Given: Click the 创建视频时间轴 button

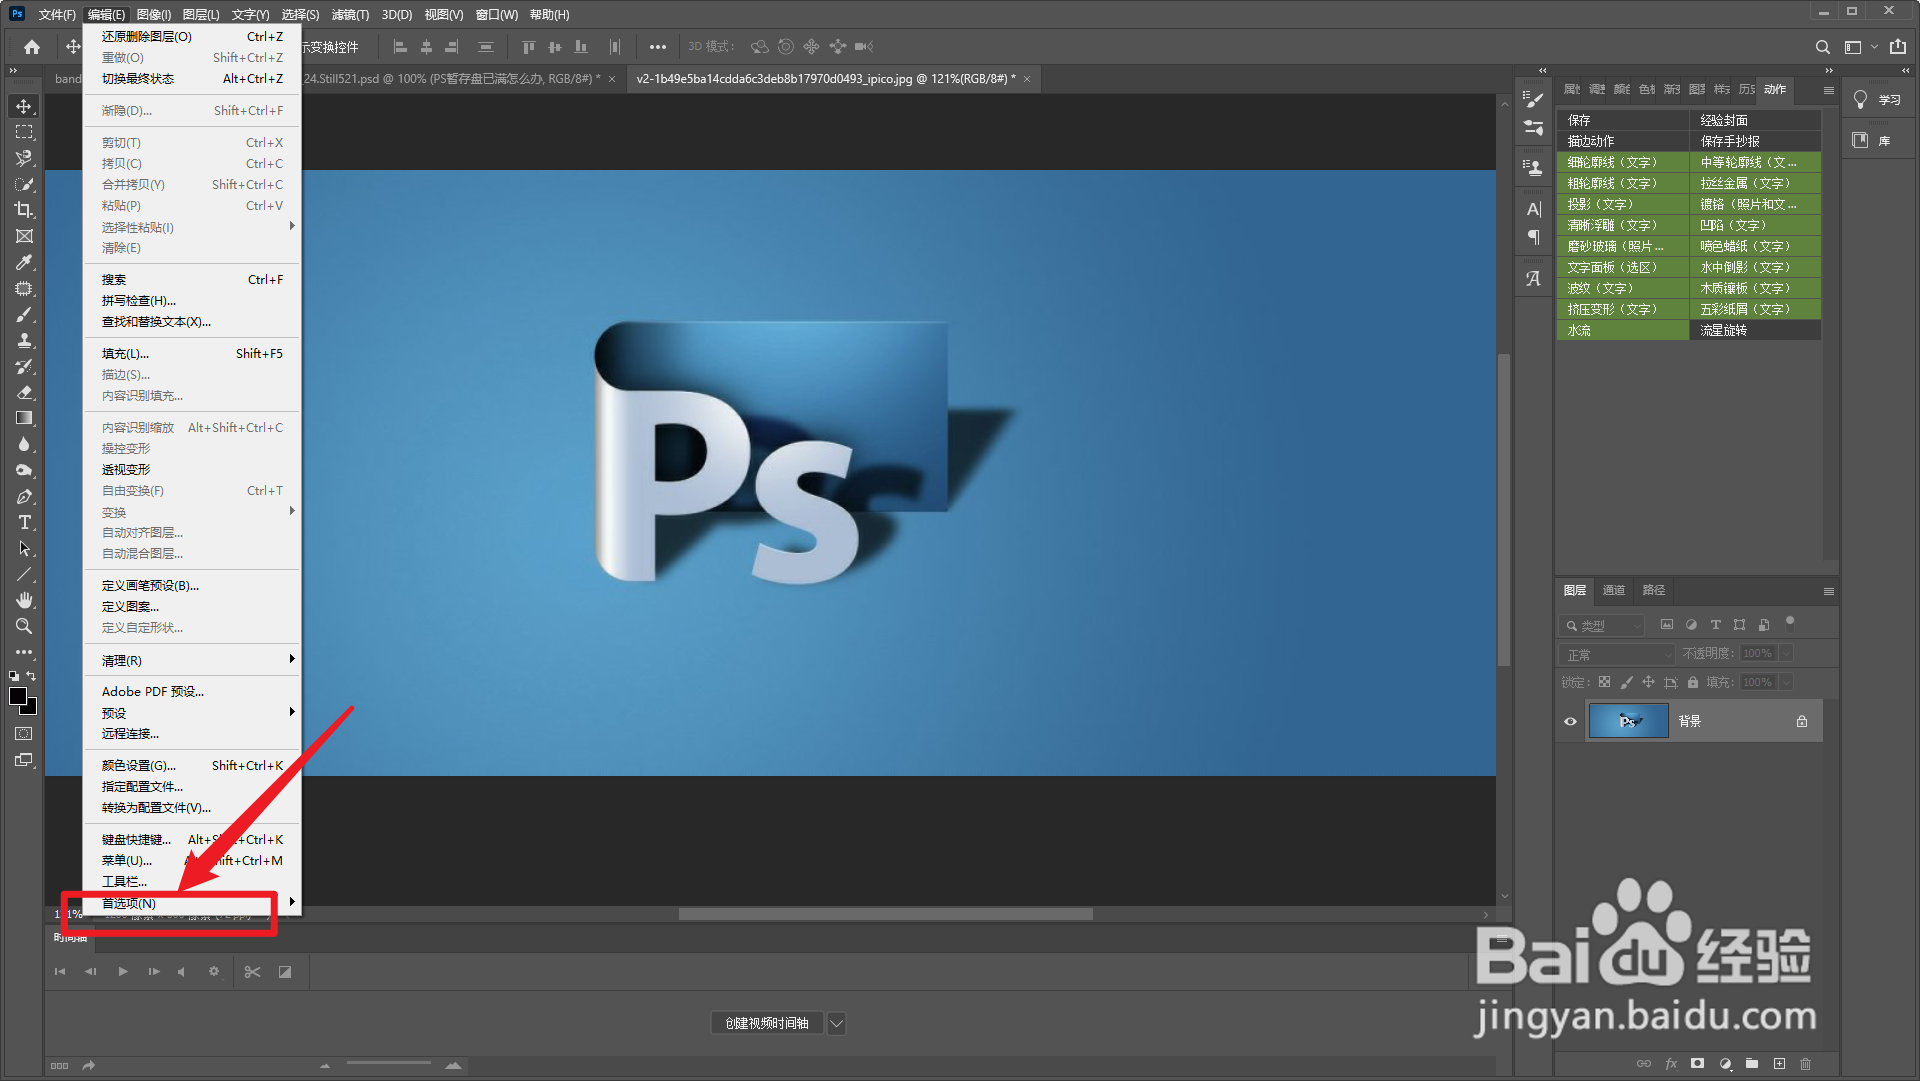Looking at the screenshot, I should click(x=767, y=1023).
